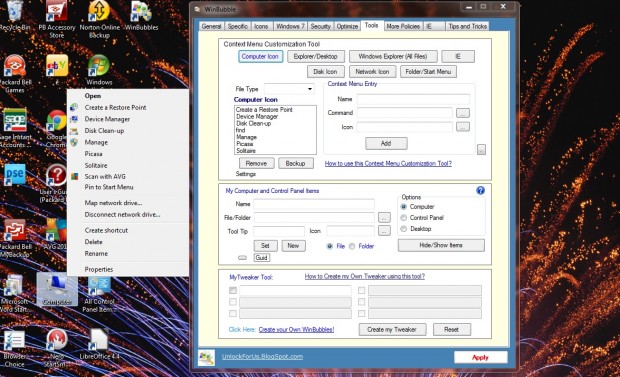Click Scan with AVG in the context menu

coord(105,176)
